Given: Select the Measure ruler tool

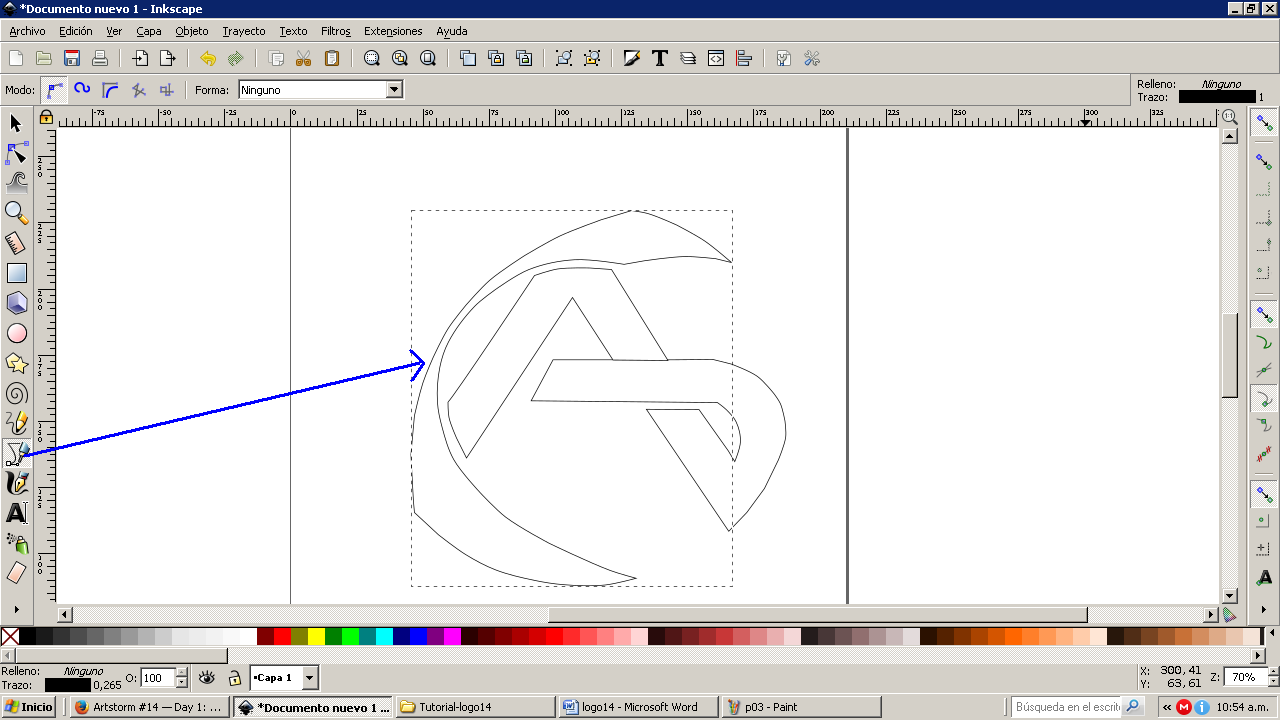Looking at the screenshot, I should 16,243.
